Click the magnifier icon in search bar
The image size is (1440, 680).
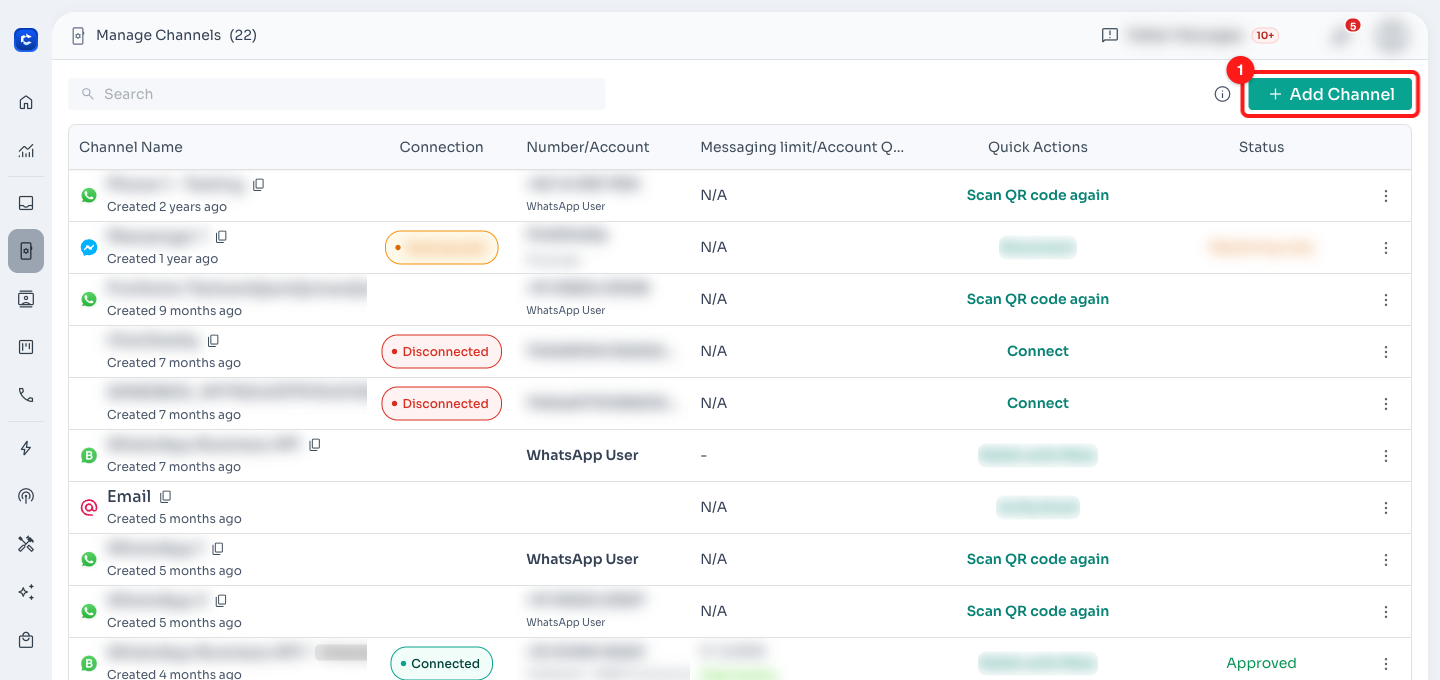click(x=88, y=94)
